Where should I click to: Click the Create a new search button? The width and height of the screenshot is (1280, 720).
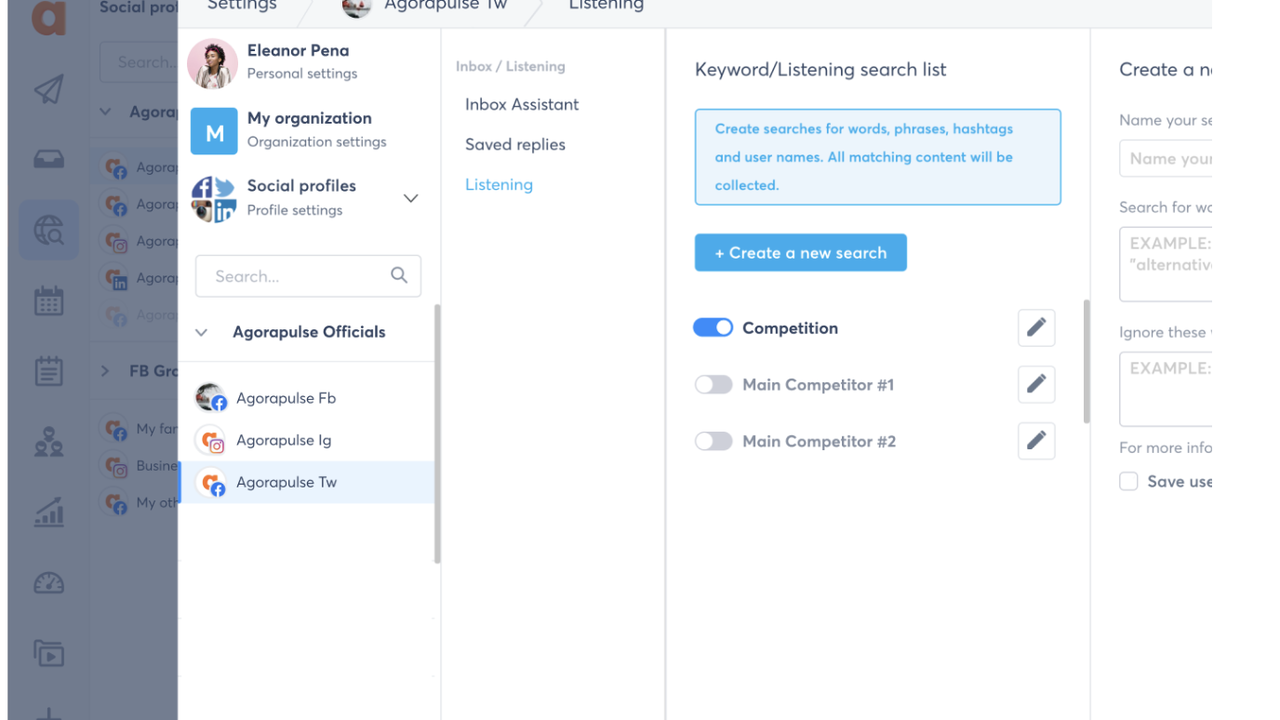800,253
